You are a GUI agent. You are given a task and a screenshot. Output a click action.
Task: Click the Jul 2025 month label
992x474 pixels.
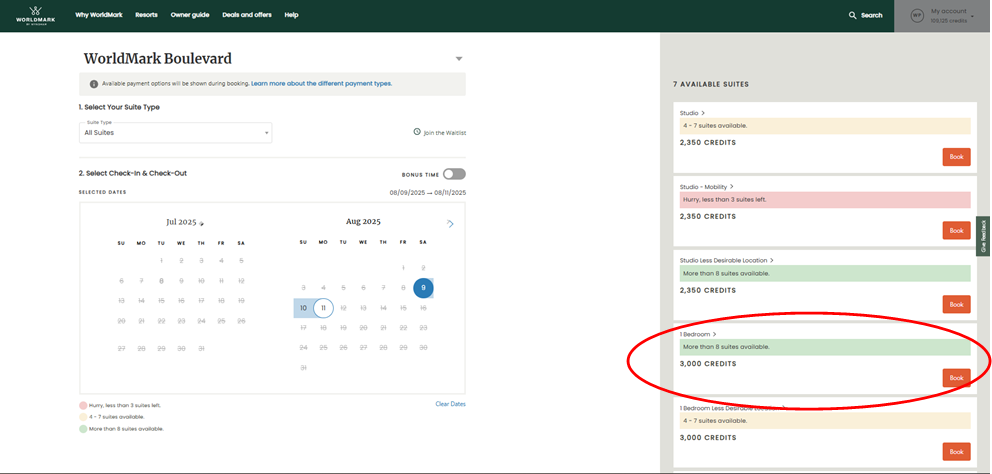coord(182,222)
